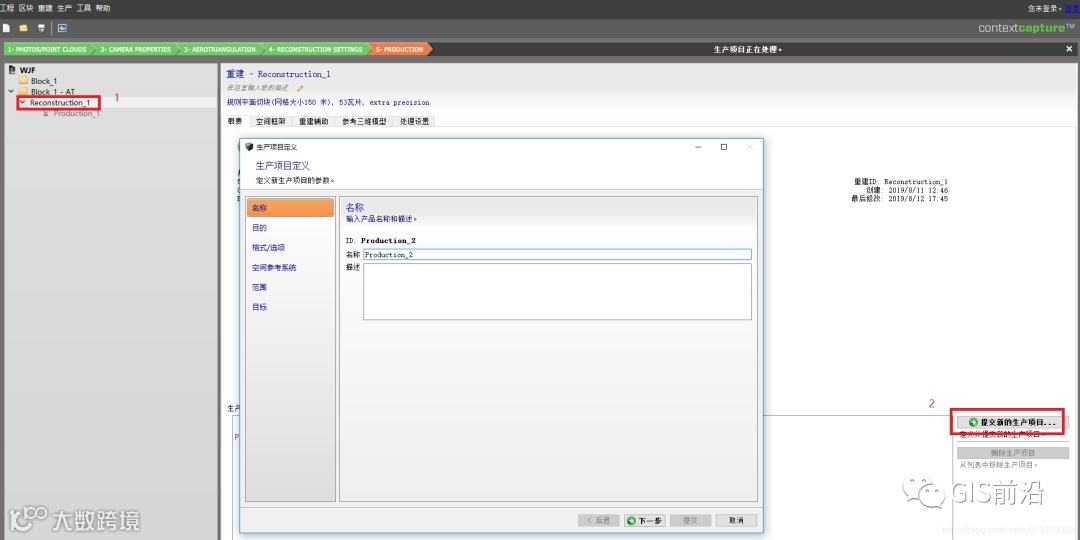1080x540 pixels.
Task: Open the 帮助 menu
Action: (103, 8)
